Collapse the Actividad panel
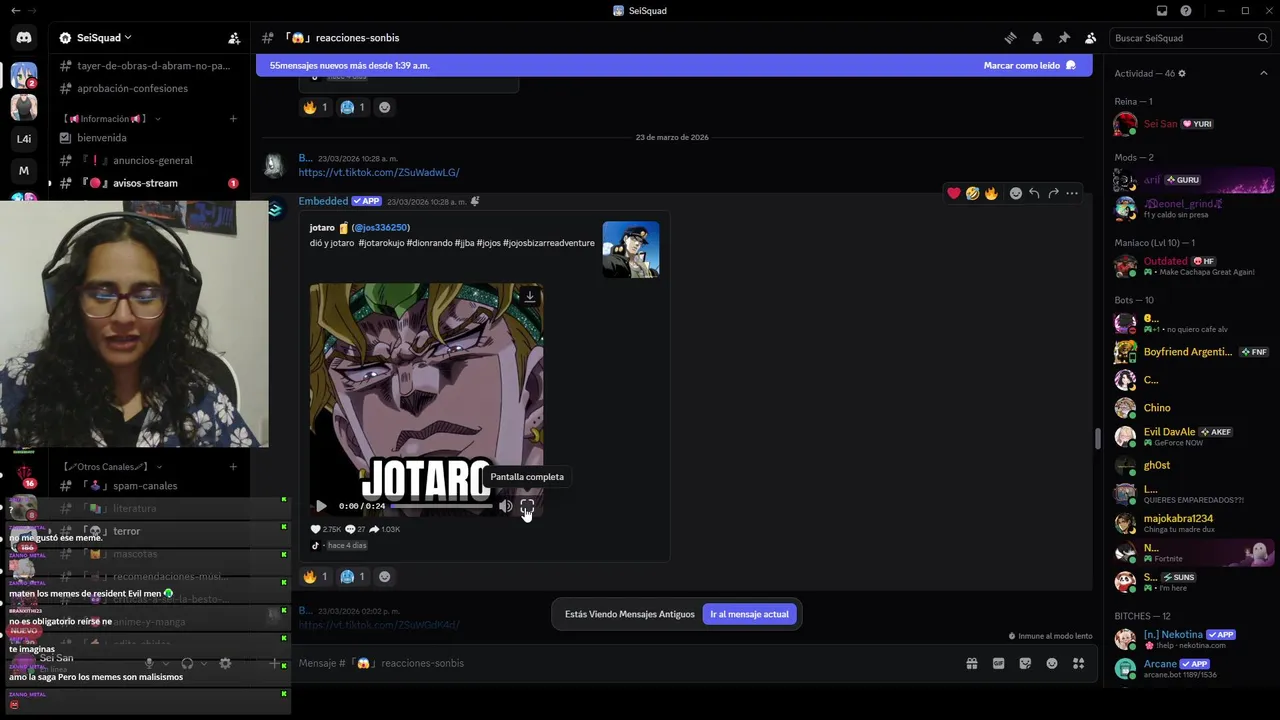The height and width of the screenshot is (720, 1280). click(x=1263, y=74)
